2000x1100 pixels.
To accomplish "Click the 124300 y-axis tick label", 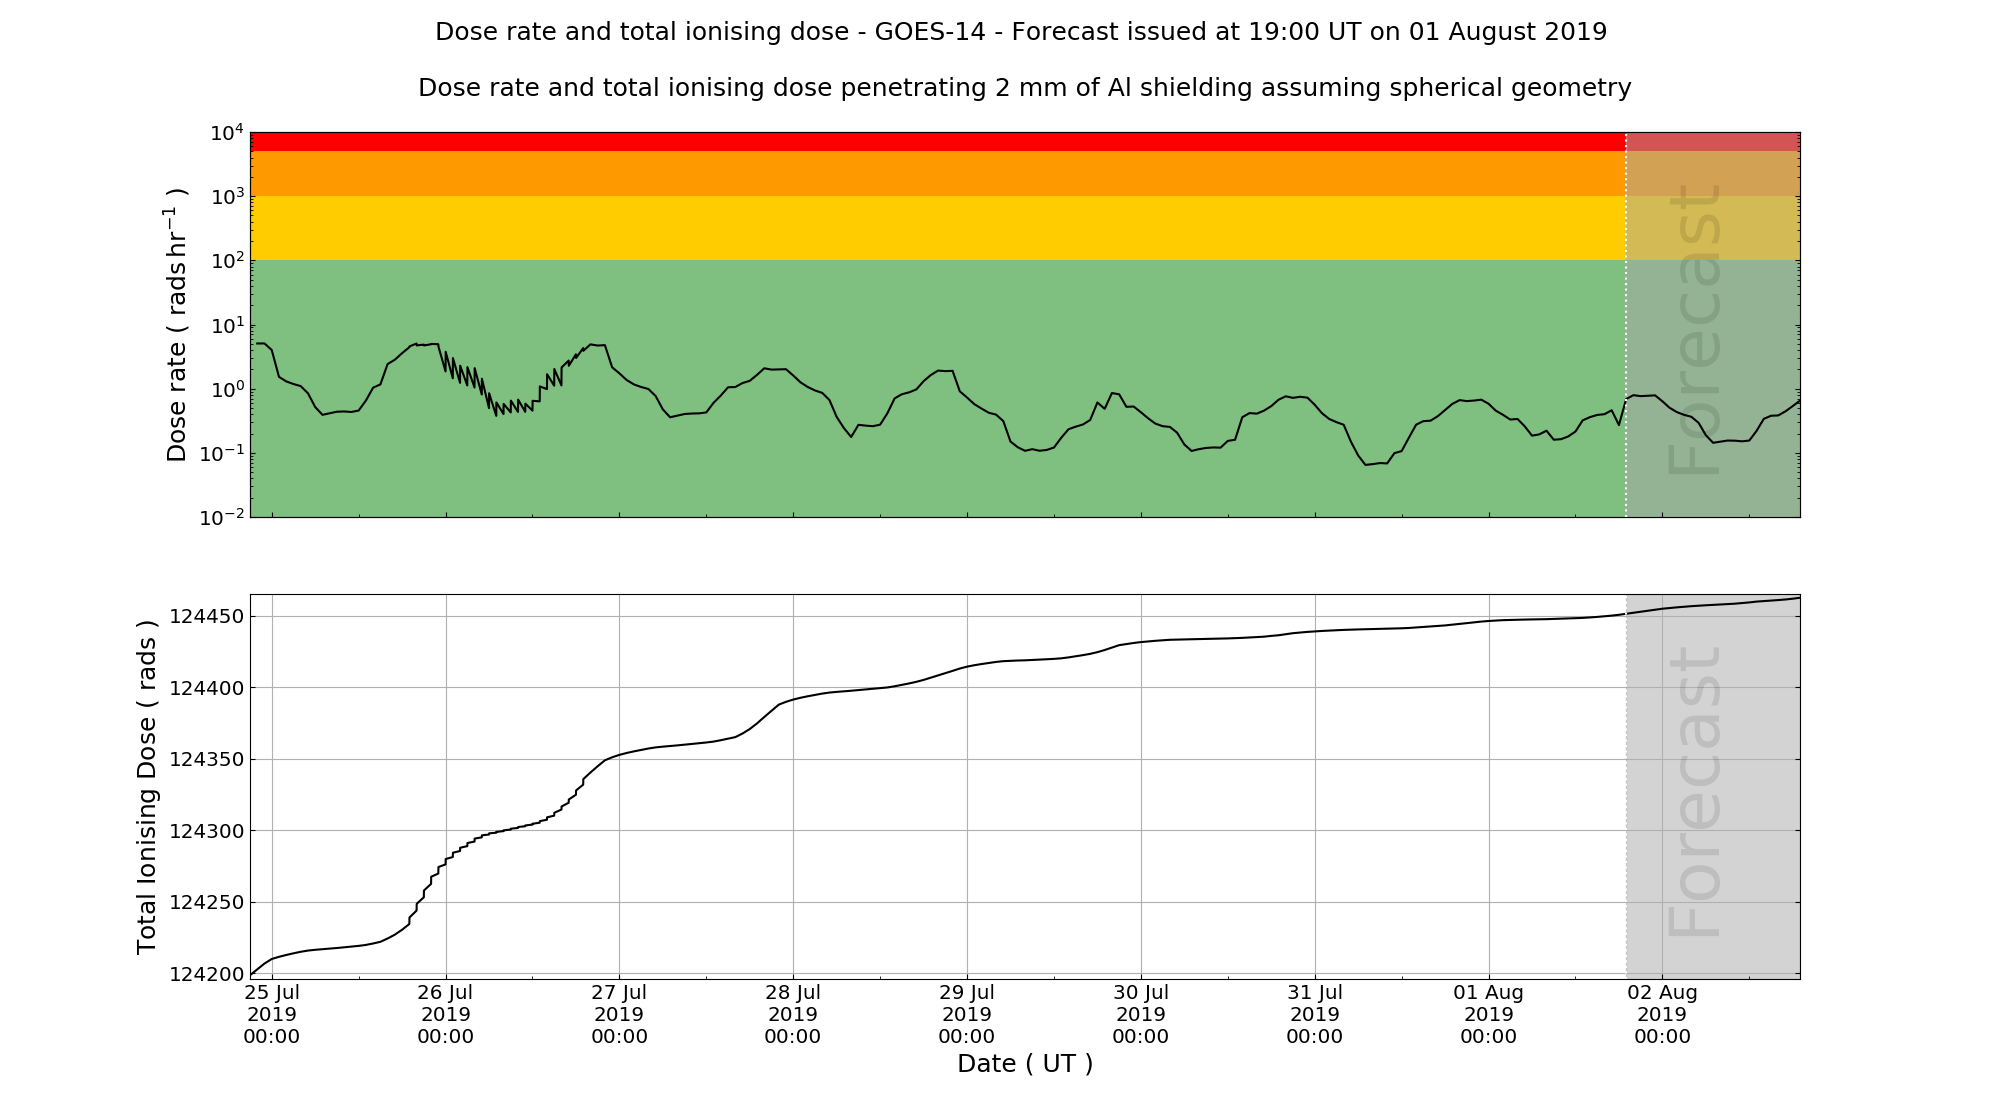I will [x=206, y=831].
